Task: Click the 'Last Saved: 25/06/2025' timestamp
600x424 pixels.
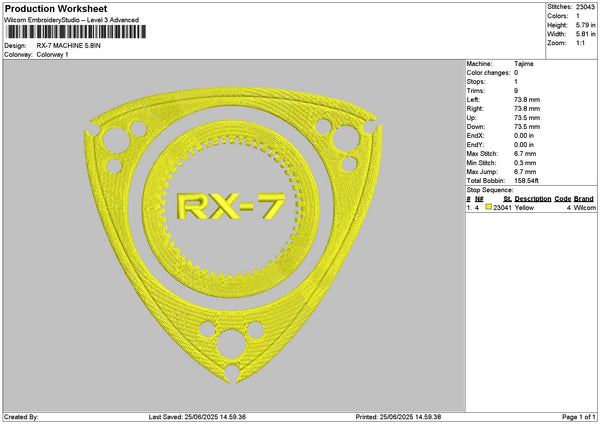Action: (197, 417)
